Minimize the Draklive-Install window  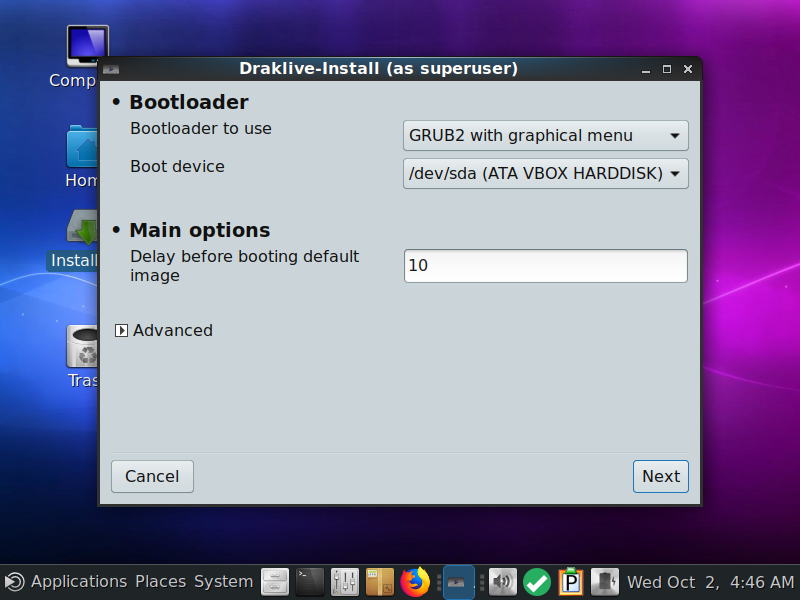pos(646,69)
